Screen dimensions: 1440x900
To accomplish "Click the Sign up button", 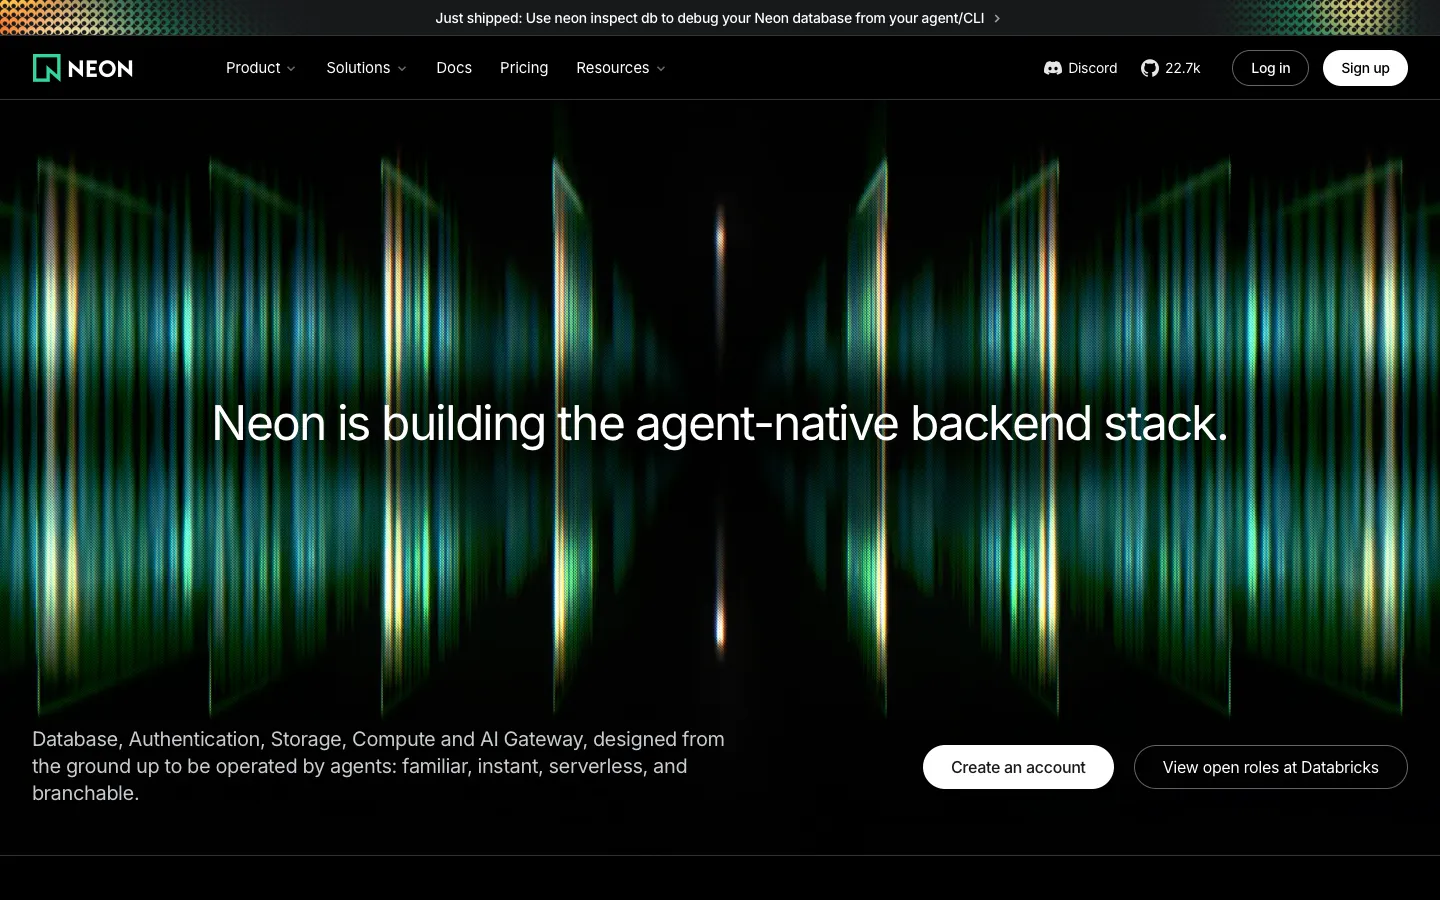I will click(1365, 68).
